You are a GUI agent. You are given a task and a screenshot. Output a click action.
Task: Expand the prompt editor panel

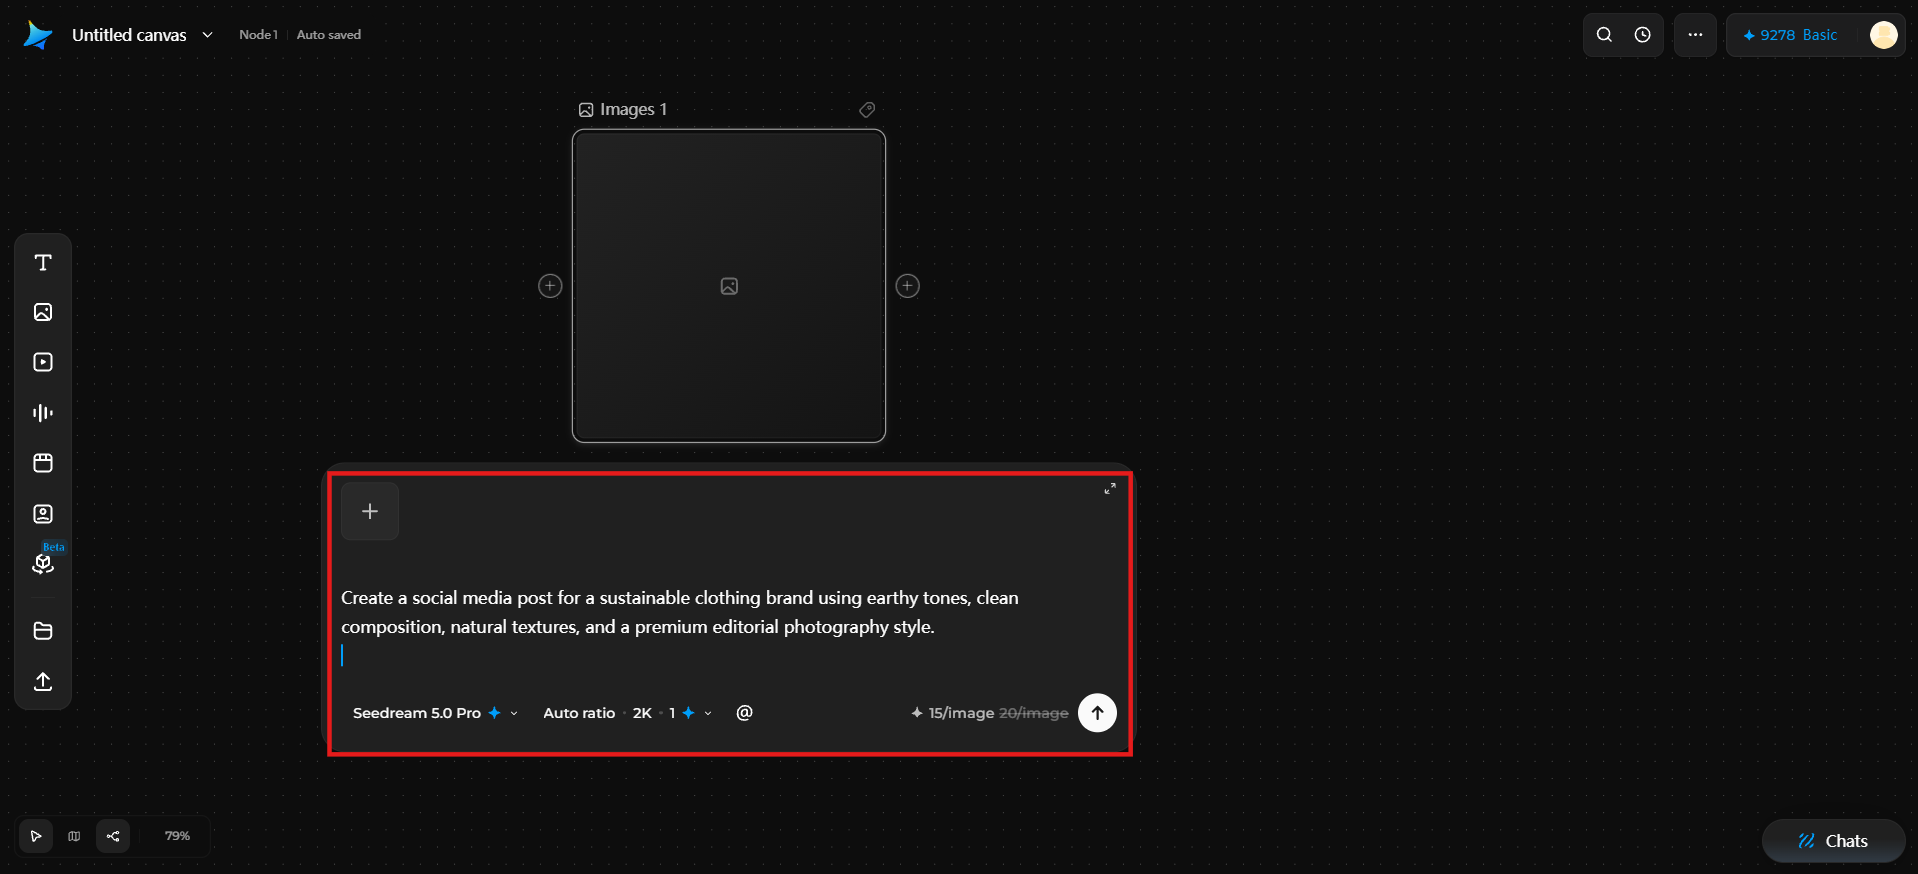coord(1110,489)
